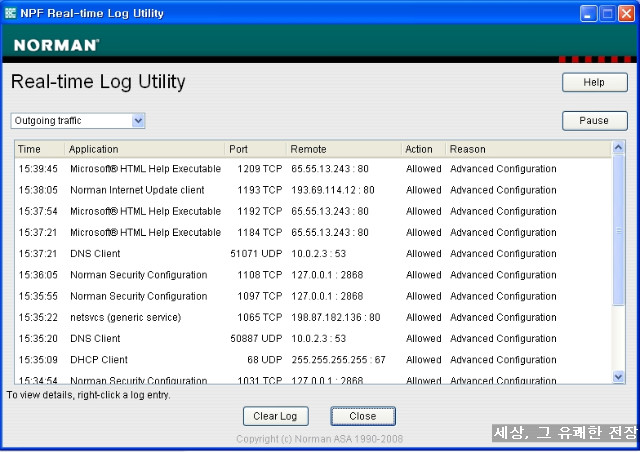The image size is (640, 452).
Task: Close window with red X
Action: tap(626, 13)
